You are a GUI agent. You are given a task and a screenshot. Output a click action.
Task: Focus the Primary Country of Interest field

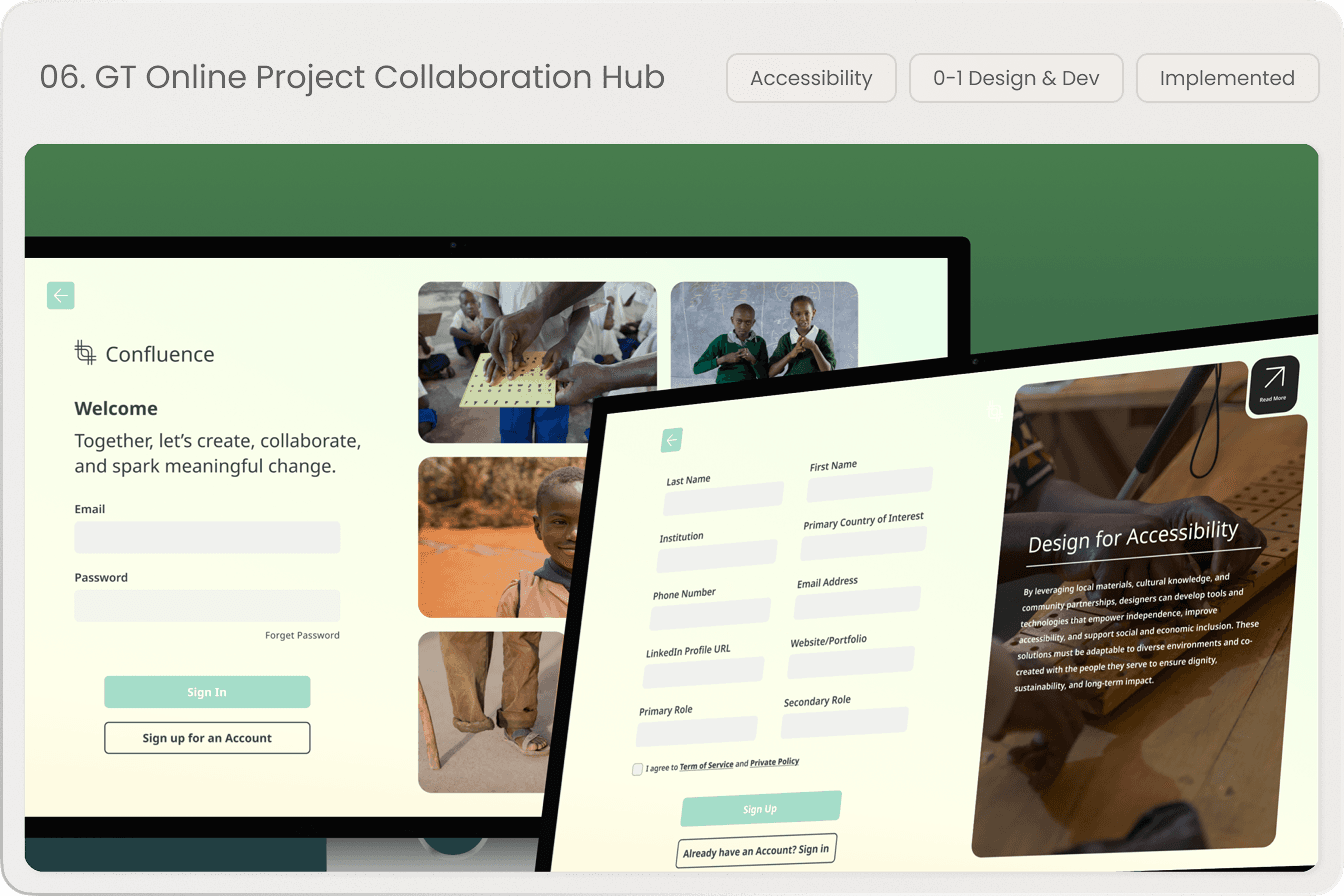[x=863, y=543]
